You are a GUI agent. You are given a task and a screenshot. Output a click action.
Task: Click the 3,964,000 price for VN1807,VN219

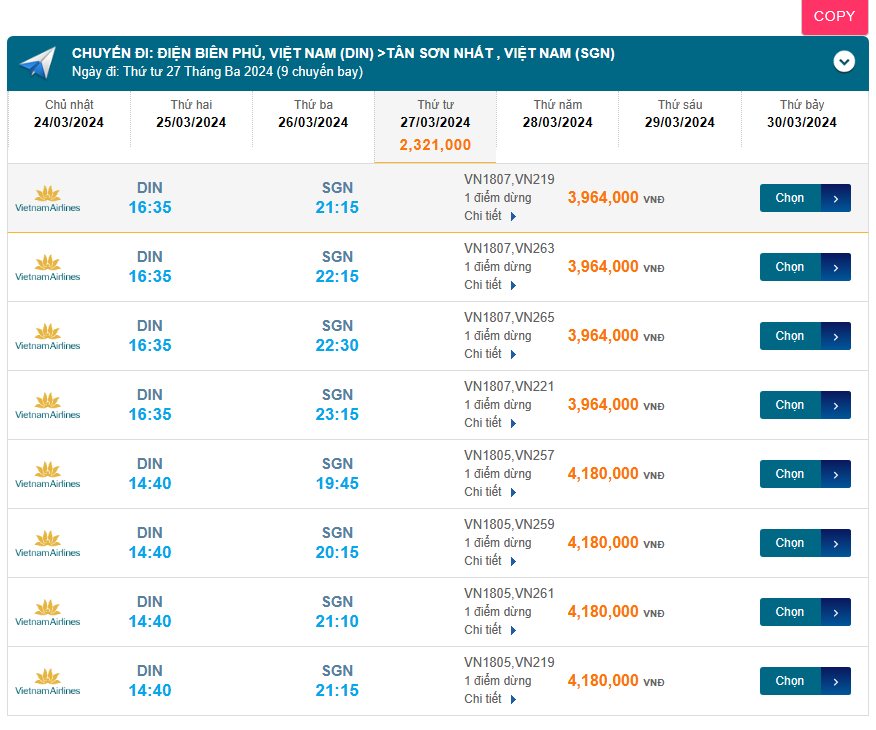click(x=603, y=198)
